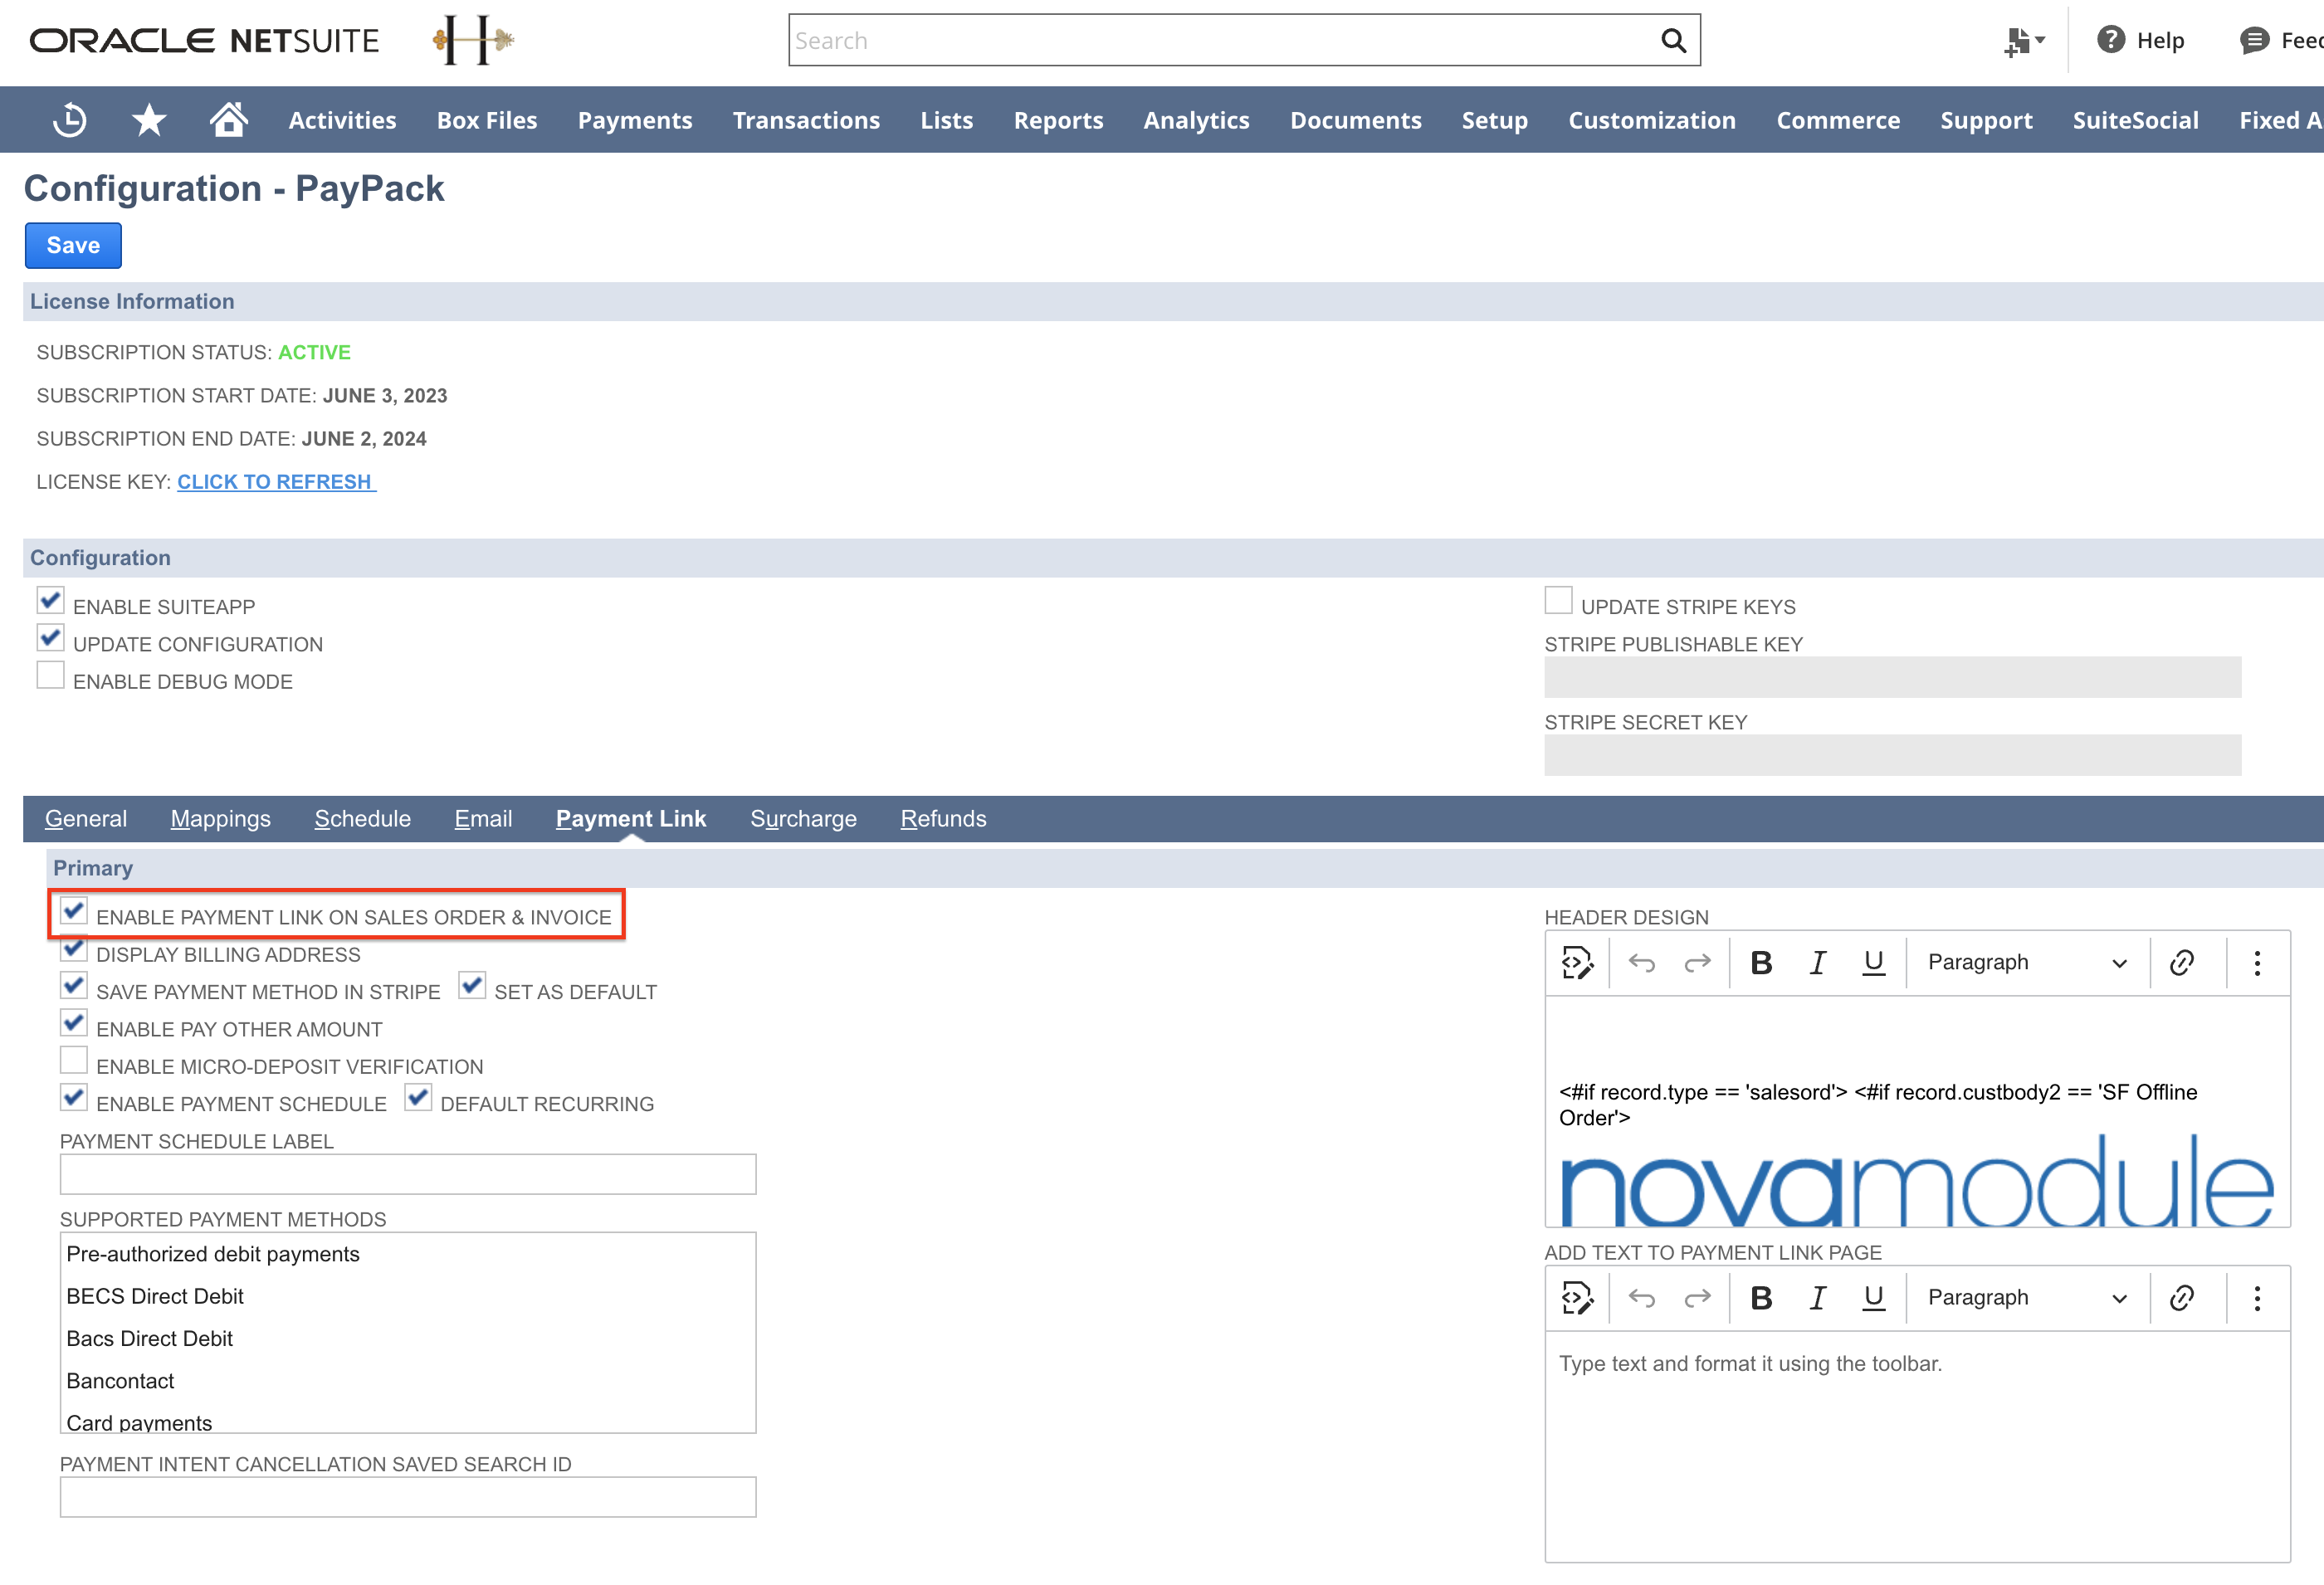Screen dimensions: 2324x1585
Task: Open the Create New plus-document icon
Action: pos(2025,41)
